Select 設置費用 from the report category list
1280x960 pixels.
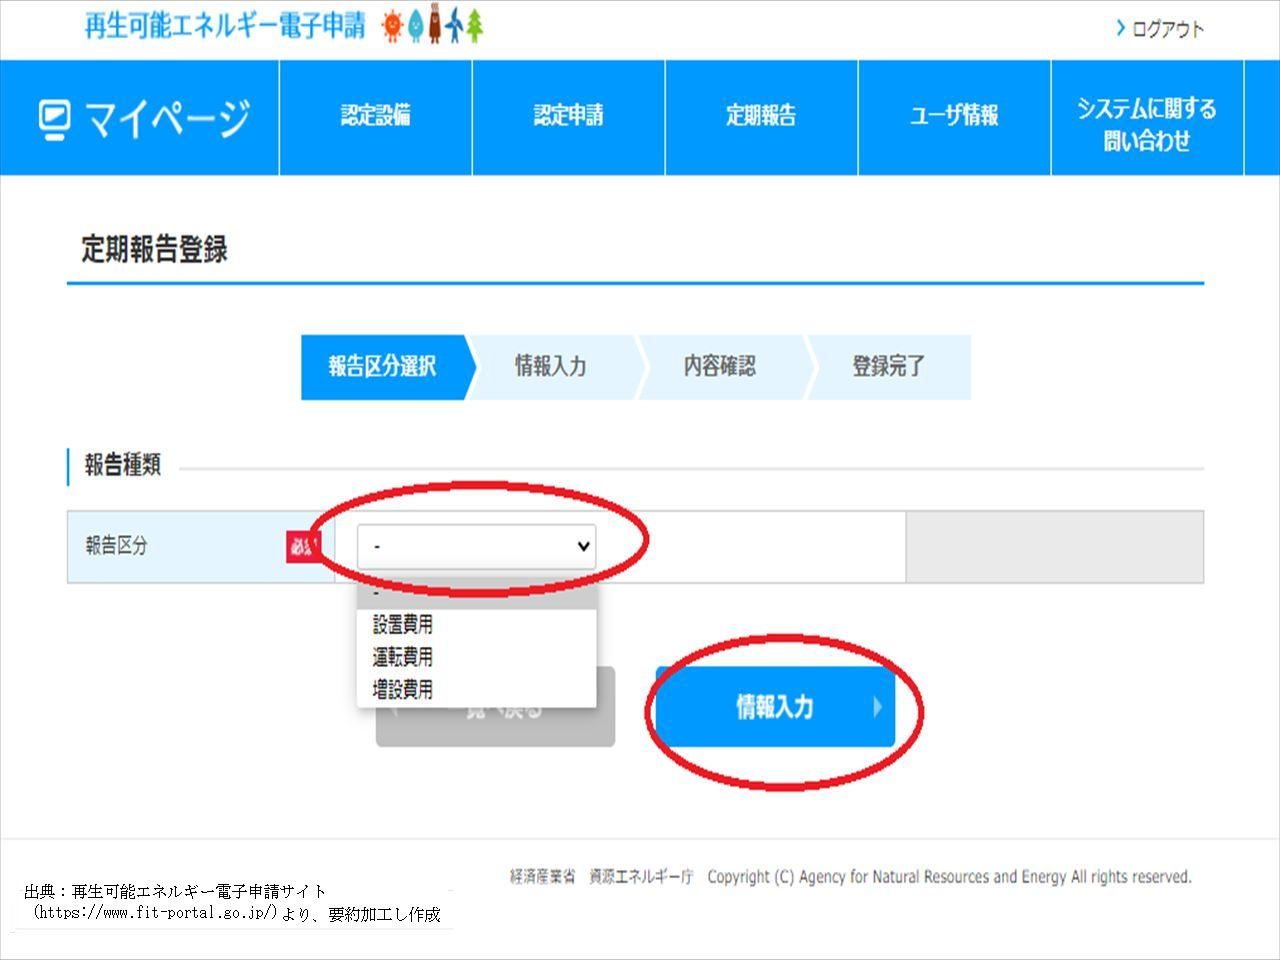405,624
